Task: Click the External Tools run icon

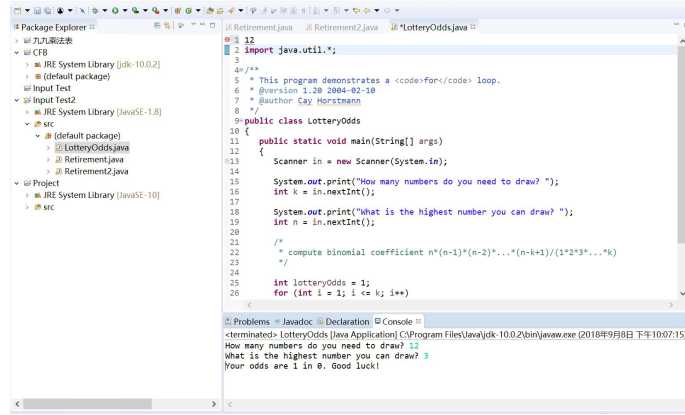Action: pos(156,10)
